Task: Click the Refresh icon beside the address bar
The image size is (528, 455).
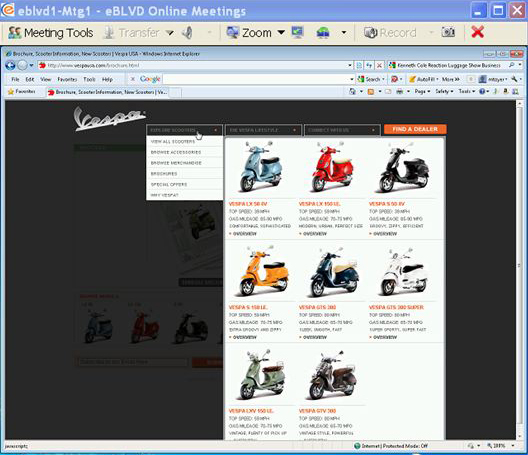Action: [369, 65]
